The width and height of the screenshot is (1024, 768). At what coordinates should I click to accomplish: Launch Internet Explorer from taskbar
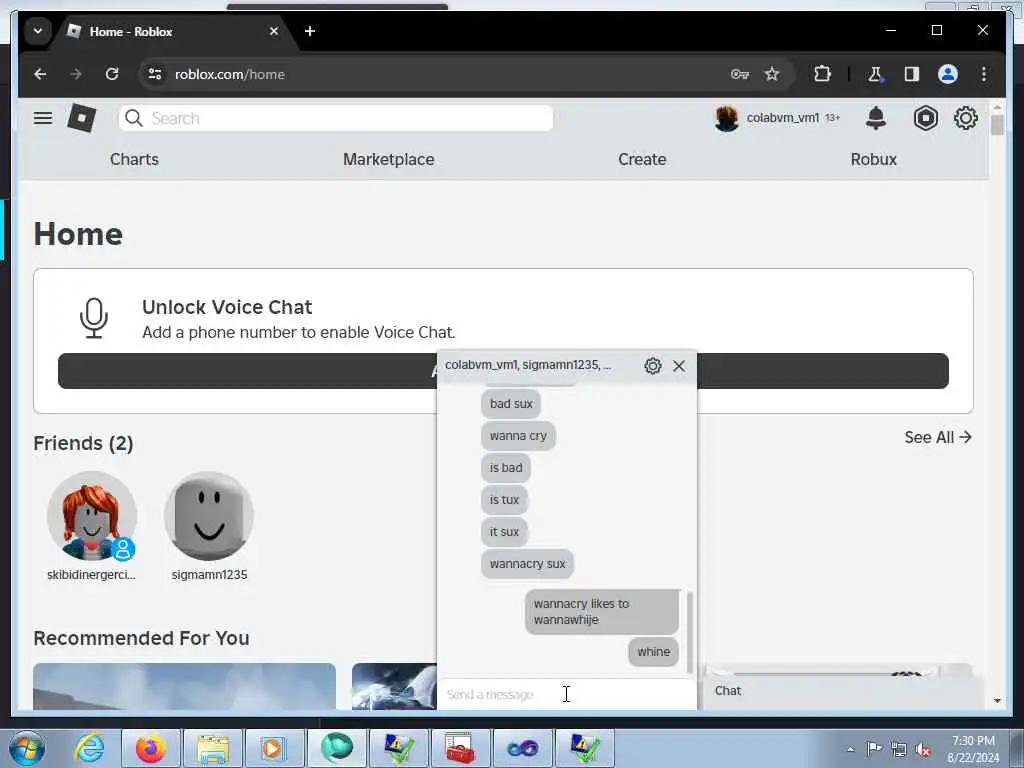pyautogui.click(x=89, y=748)
